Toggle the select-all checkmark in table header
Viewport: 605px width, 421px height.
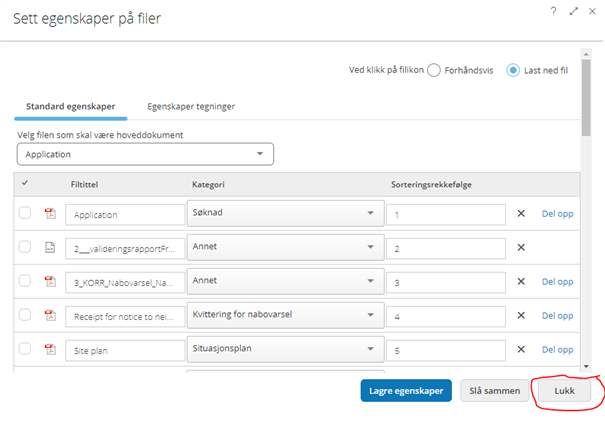point(25,183)
